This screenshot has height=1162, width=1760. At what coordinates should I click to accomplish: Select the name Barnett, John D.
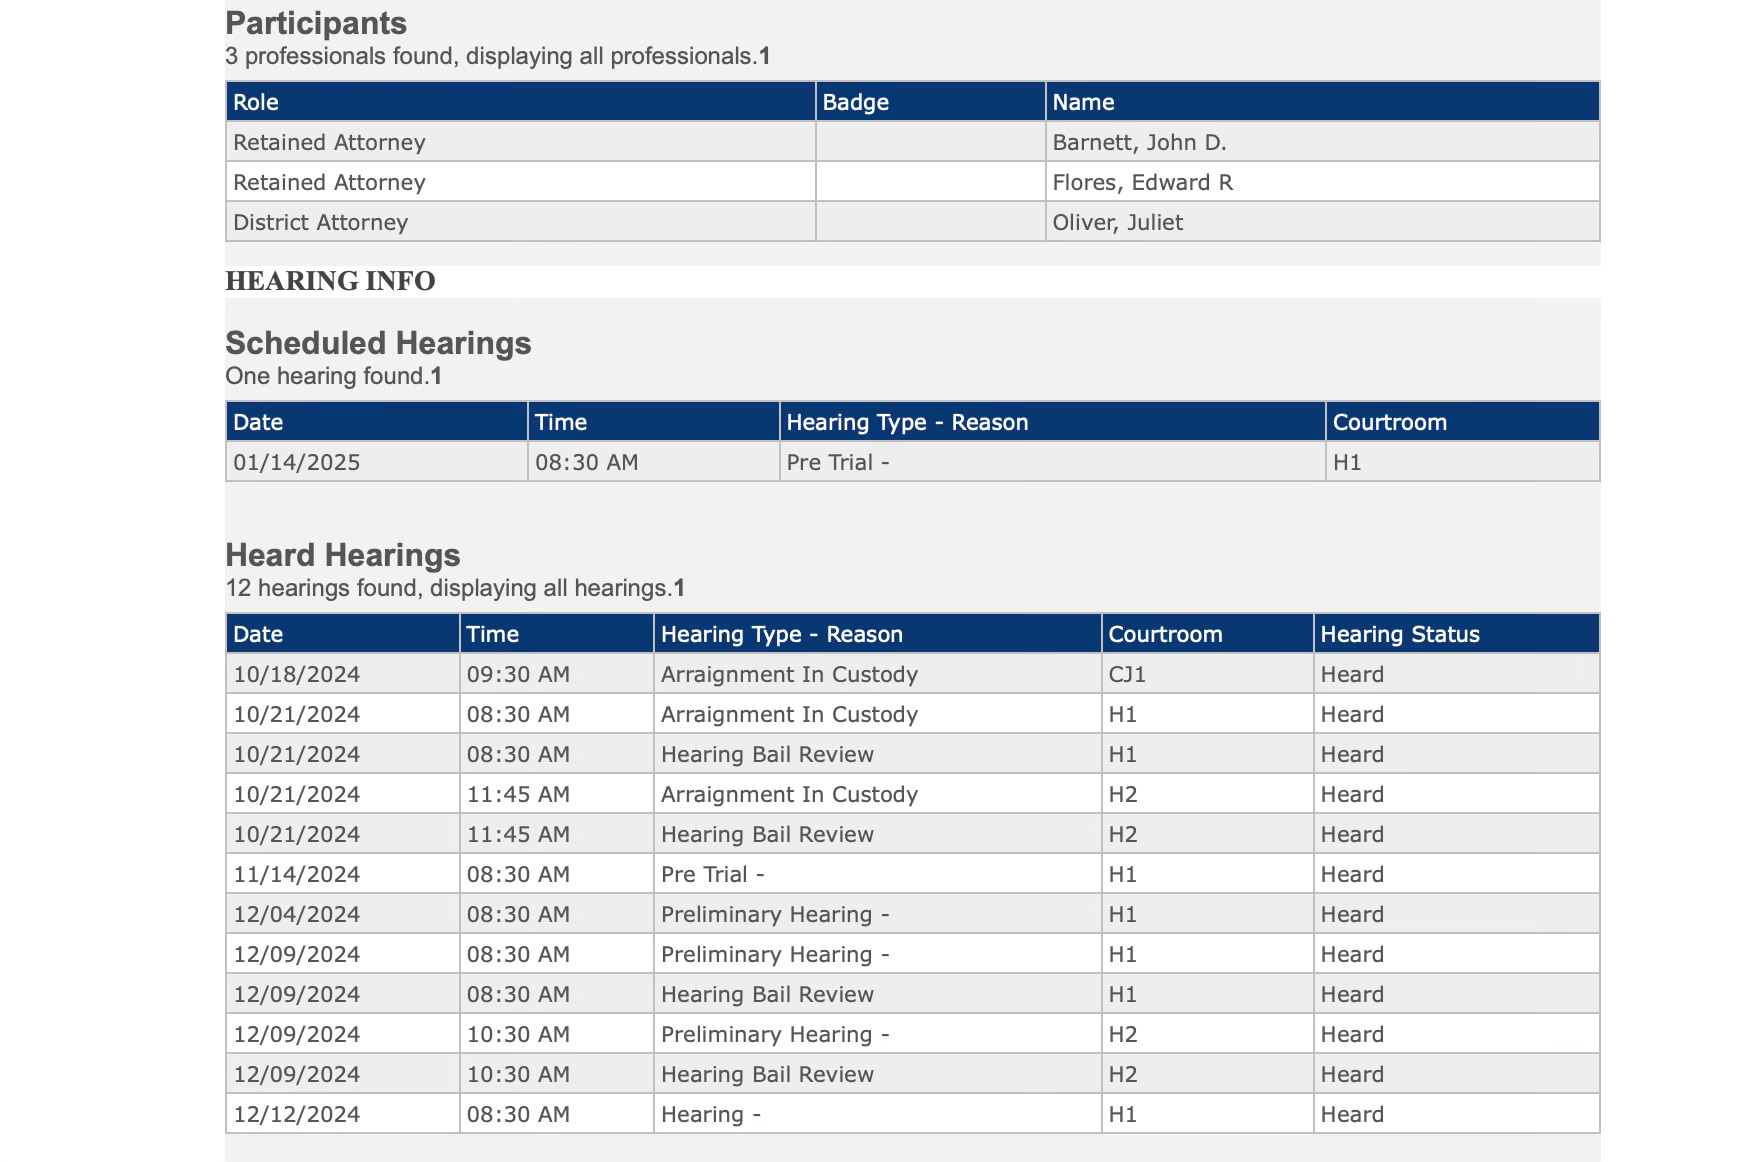click(1139, 142)
